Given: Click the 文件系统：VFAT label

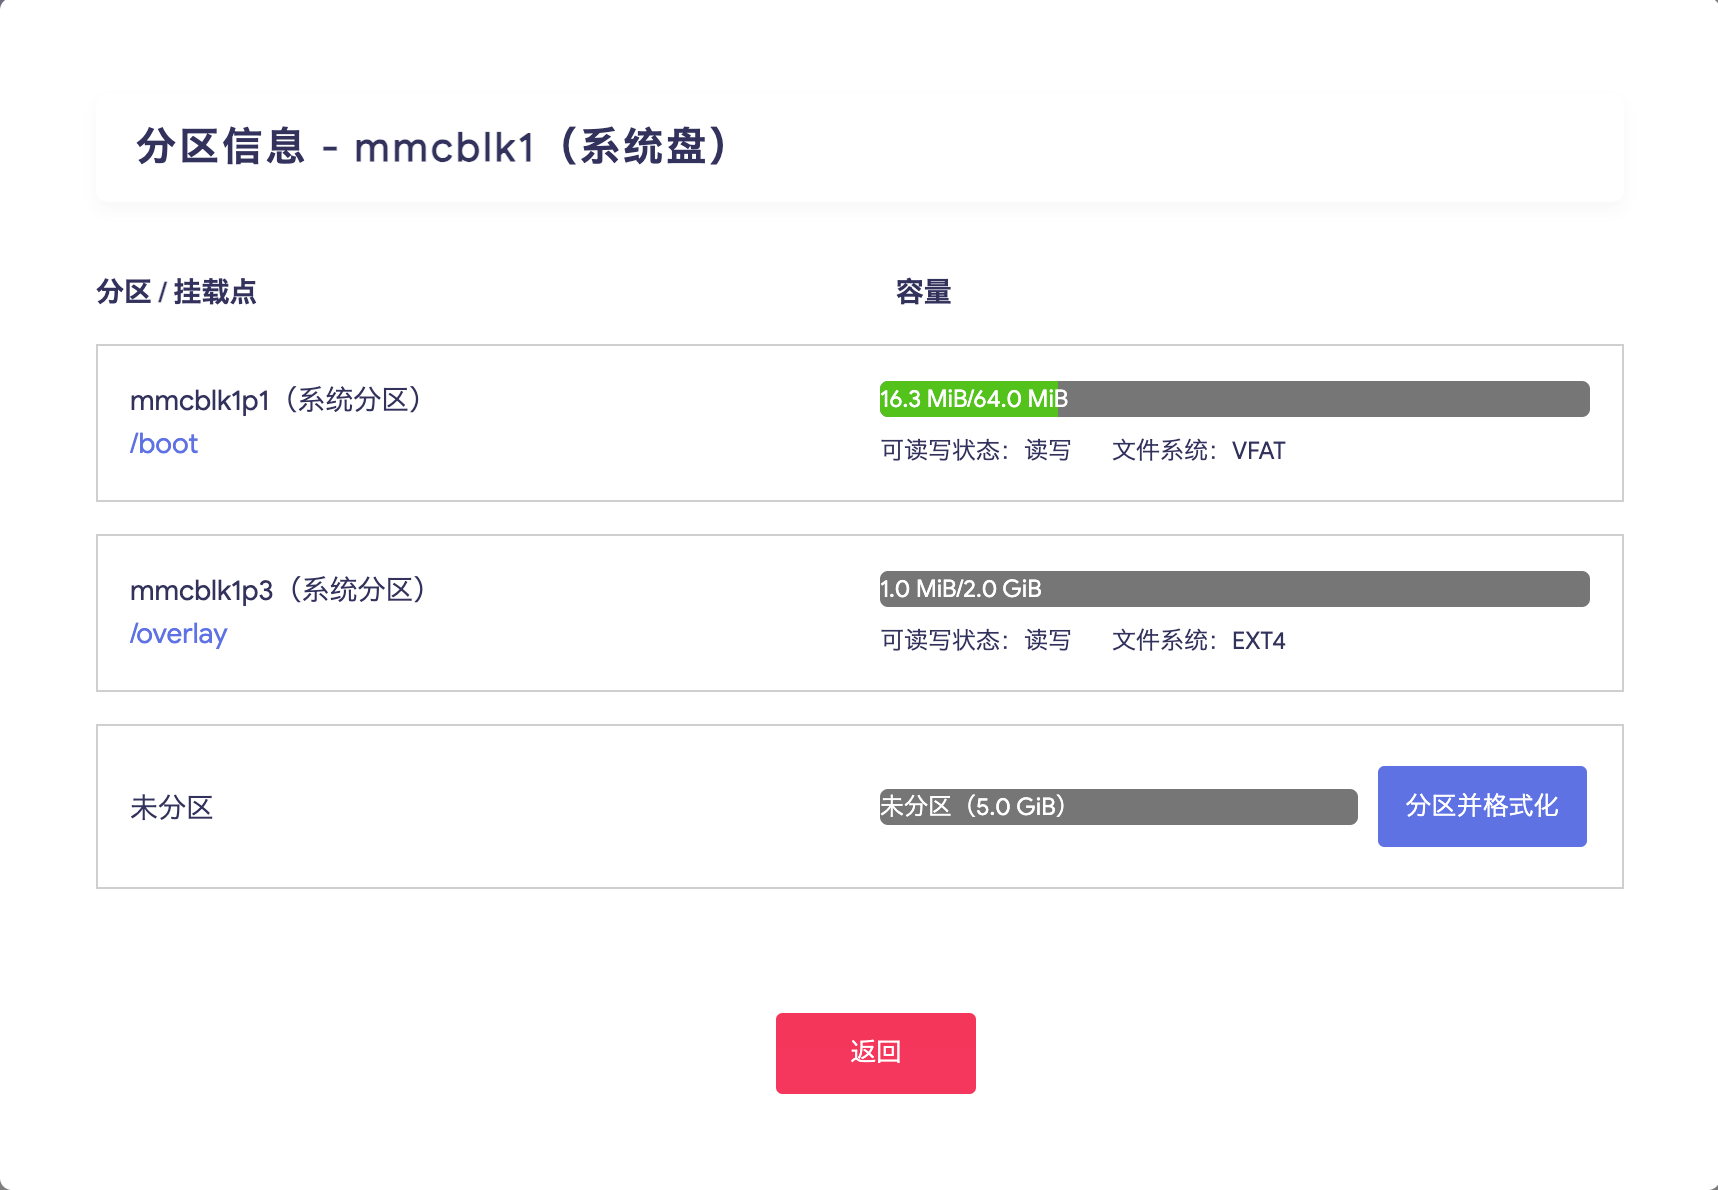Looking at the screenshot, I should click(1198, 451).
